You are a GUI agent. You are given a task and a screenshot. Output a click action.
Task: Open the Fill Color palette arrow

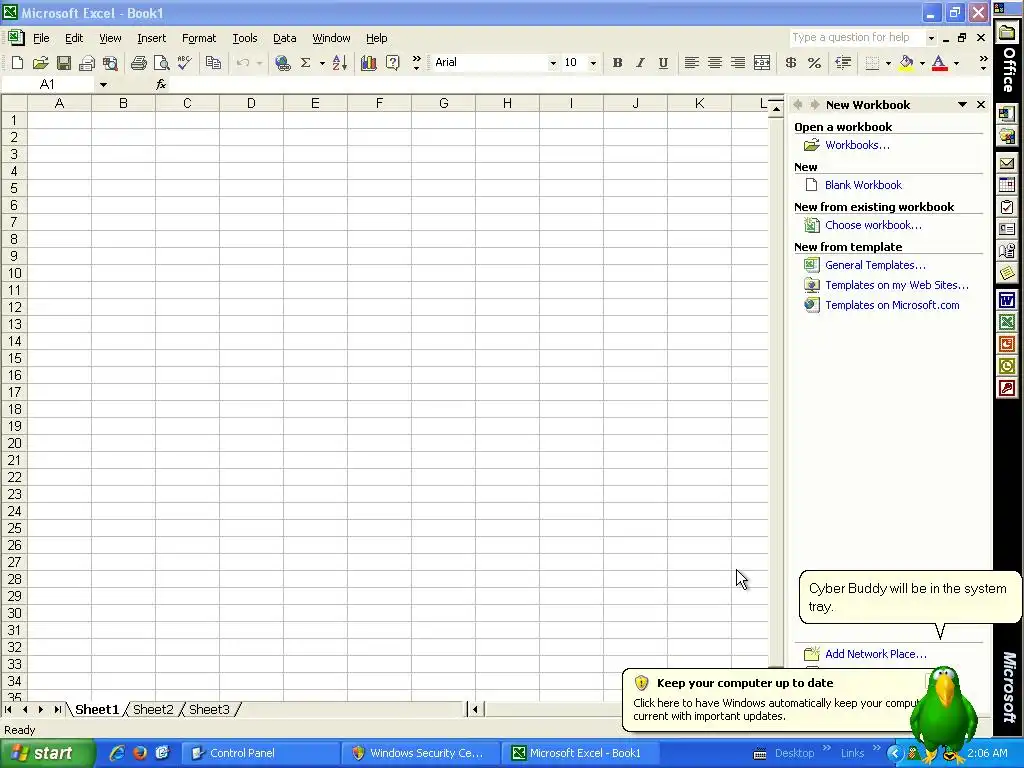[x=922, y=63]
